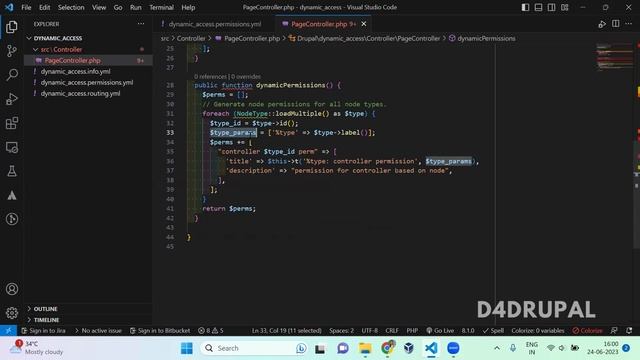Click the Colorize status bar button

click(x=587, y=331)
